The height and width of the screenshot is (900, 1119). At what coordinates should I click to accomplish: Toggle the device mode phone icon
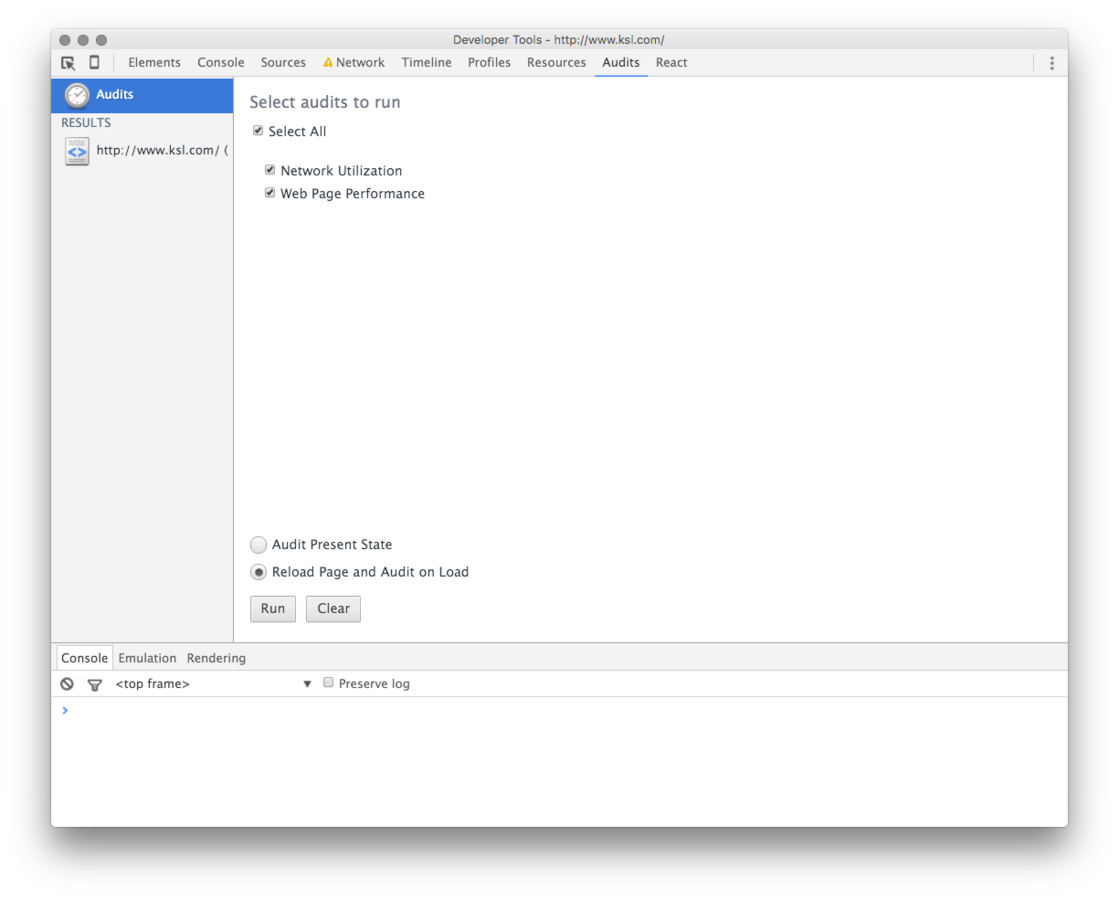(x=94, y=62)
